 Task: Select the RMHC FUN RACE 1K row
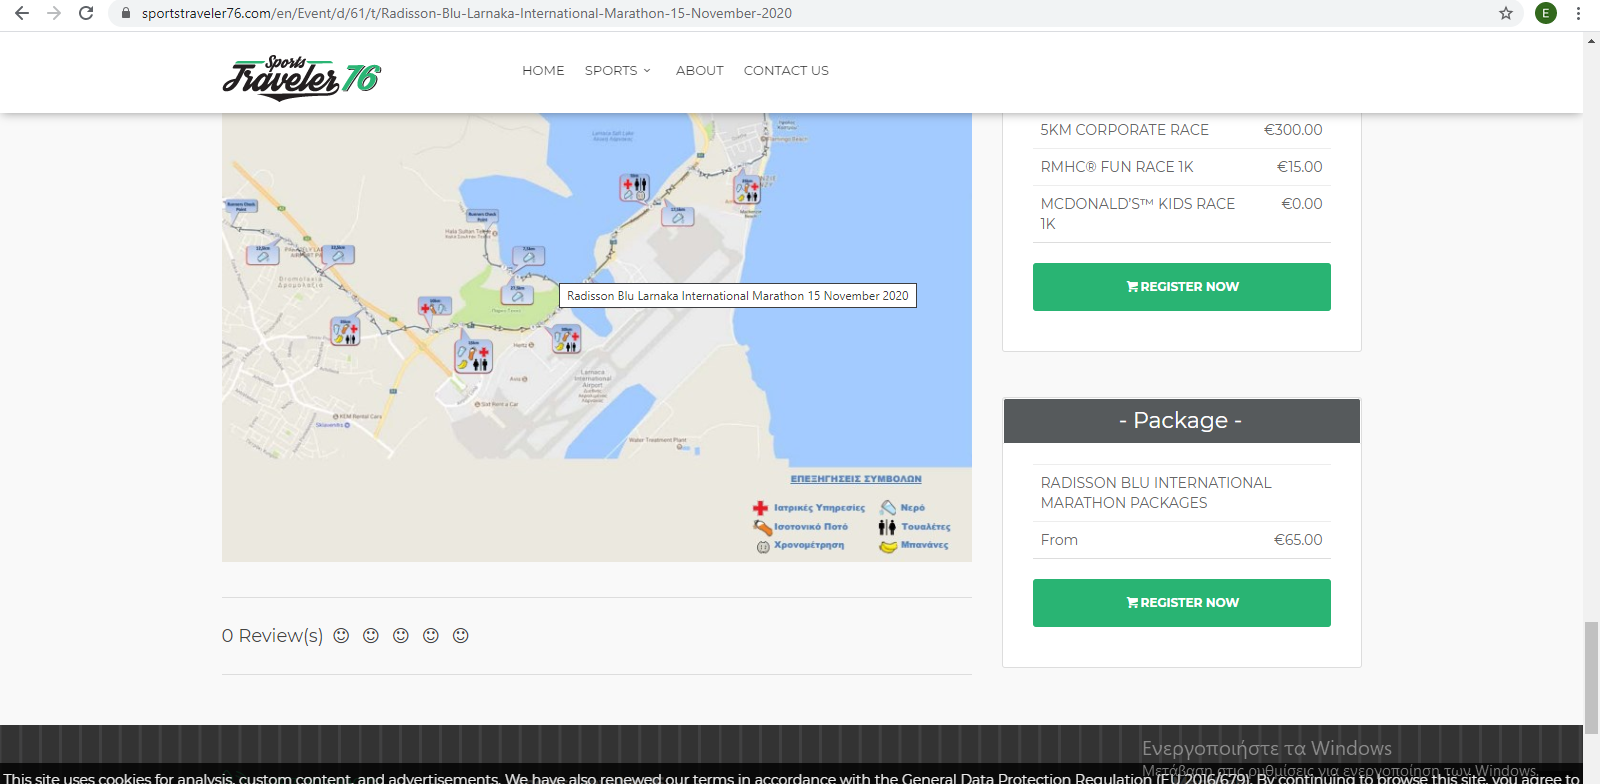coord(1182,167)
